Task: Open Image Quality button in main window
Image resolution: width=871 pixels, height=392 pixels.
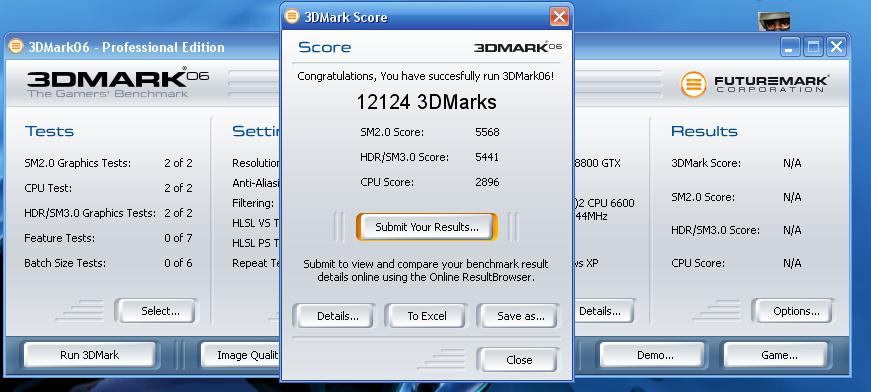Action: point(240,355)
